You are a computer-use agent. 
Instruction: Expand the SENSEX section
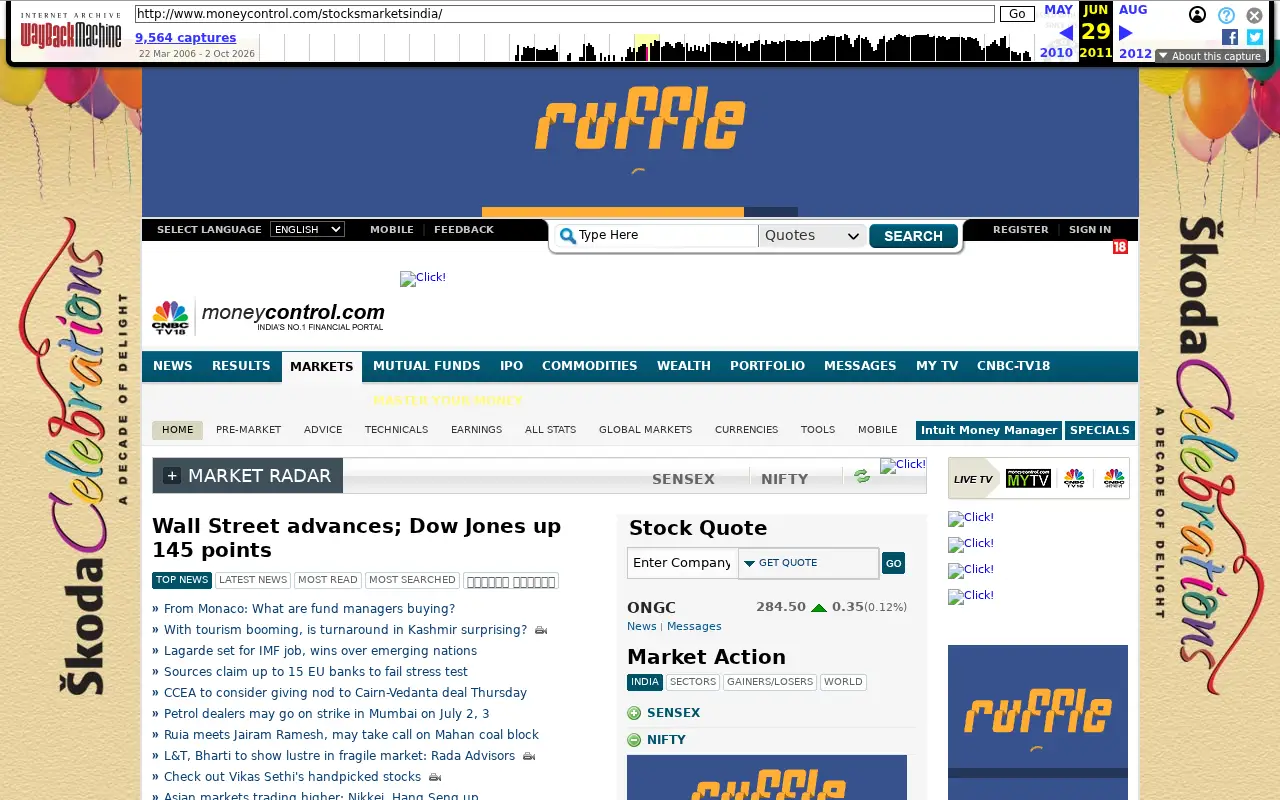634,713
